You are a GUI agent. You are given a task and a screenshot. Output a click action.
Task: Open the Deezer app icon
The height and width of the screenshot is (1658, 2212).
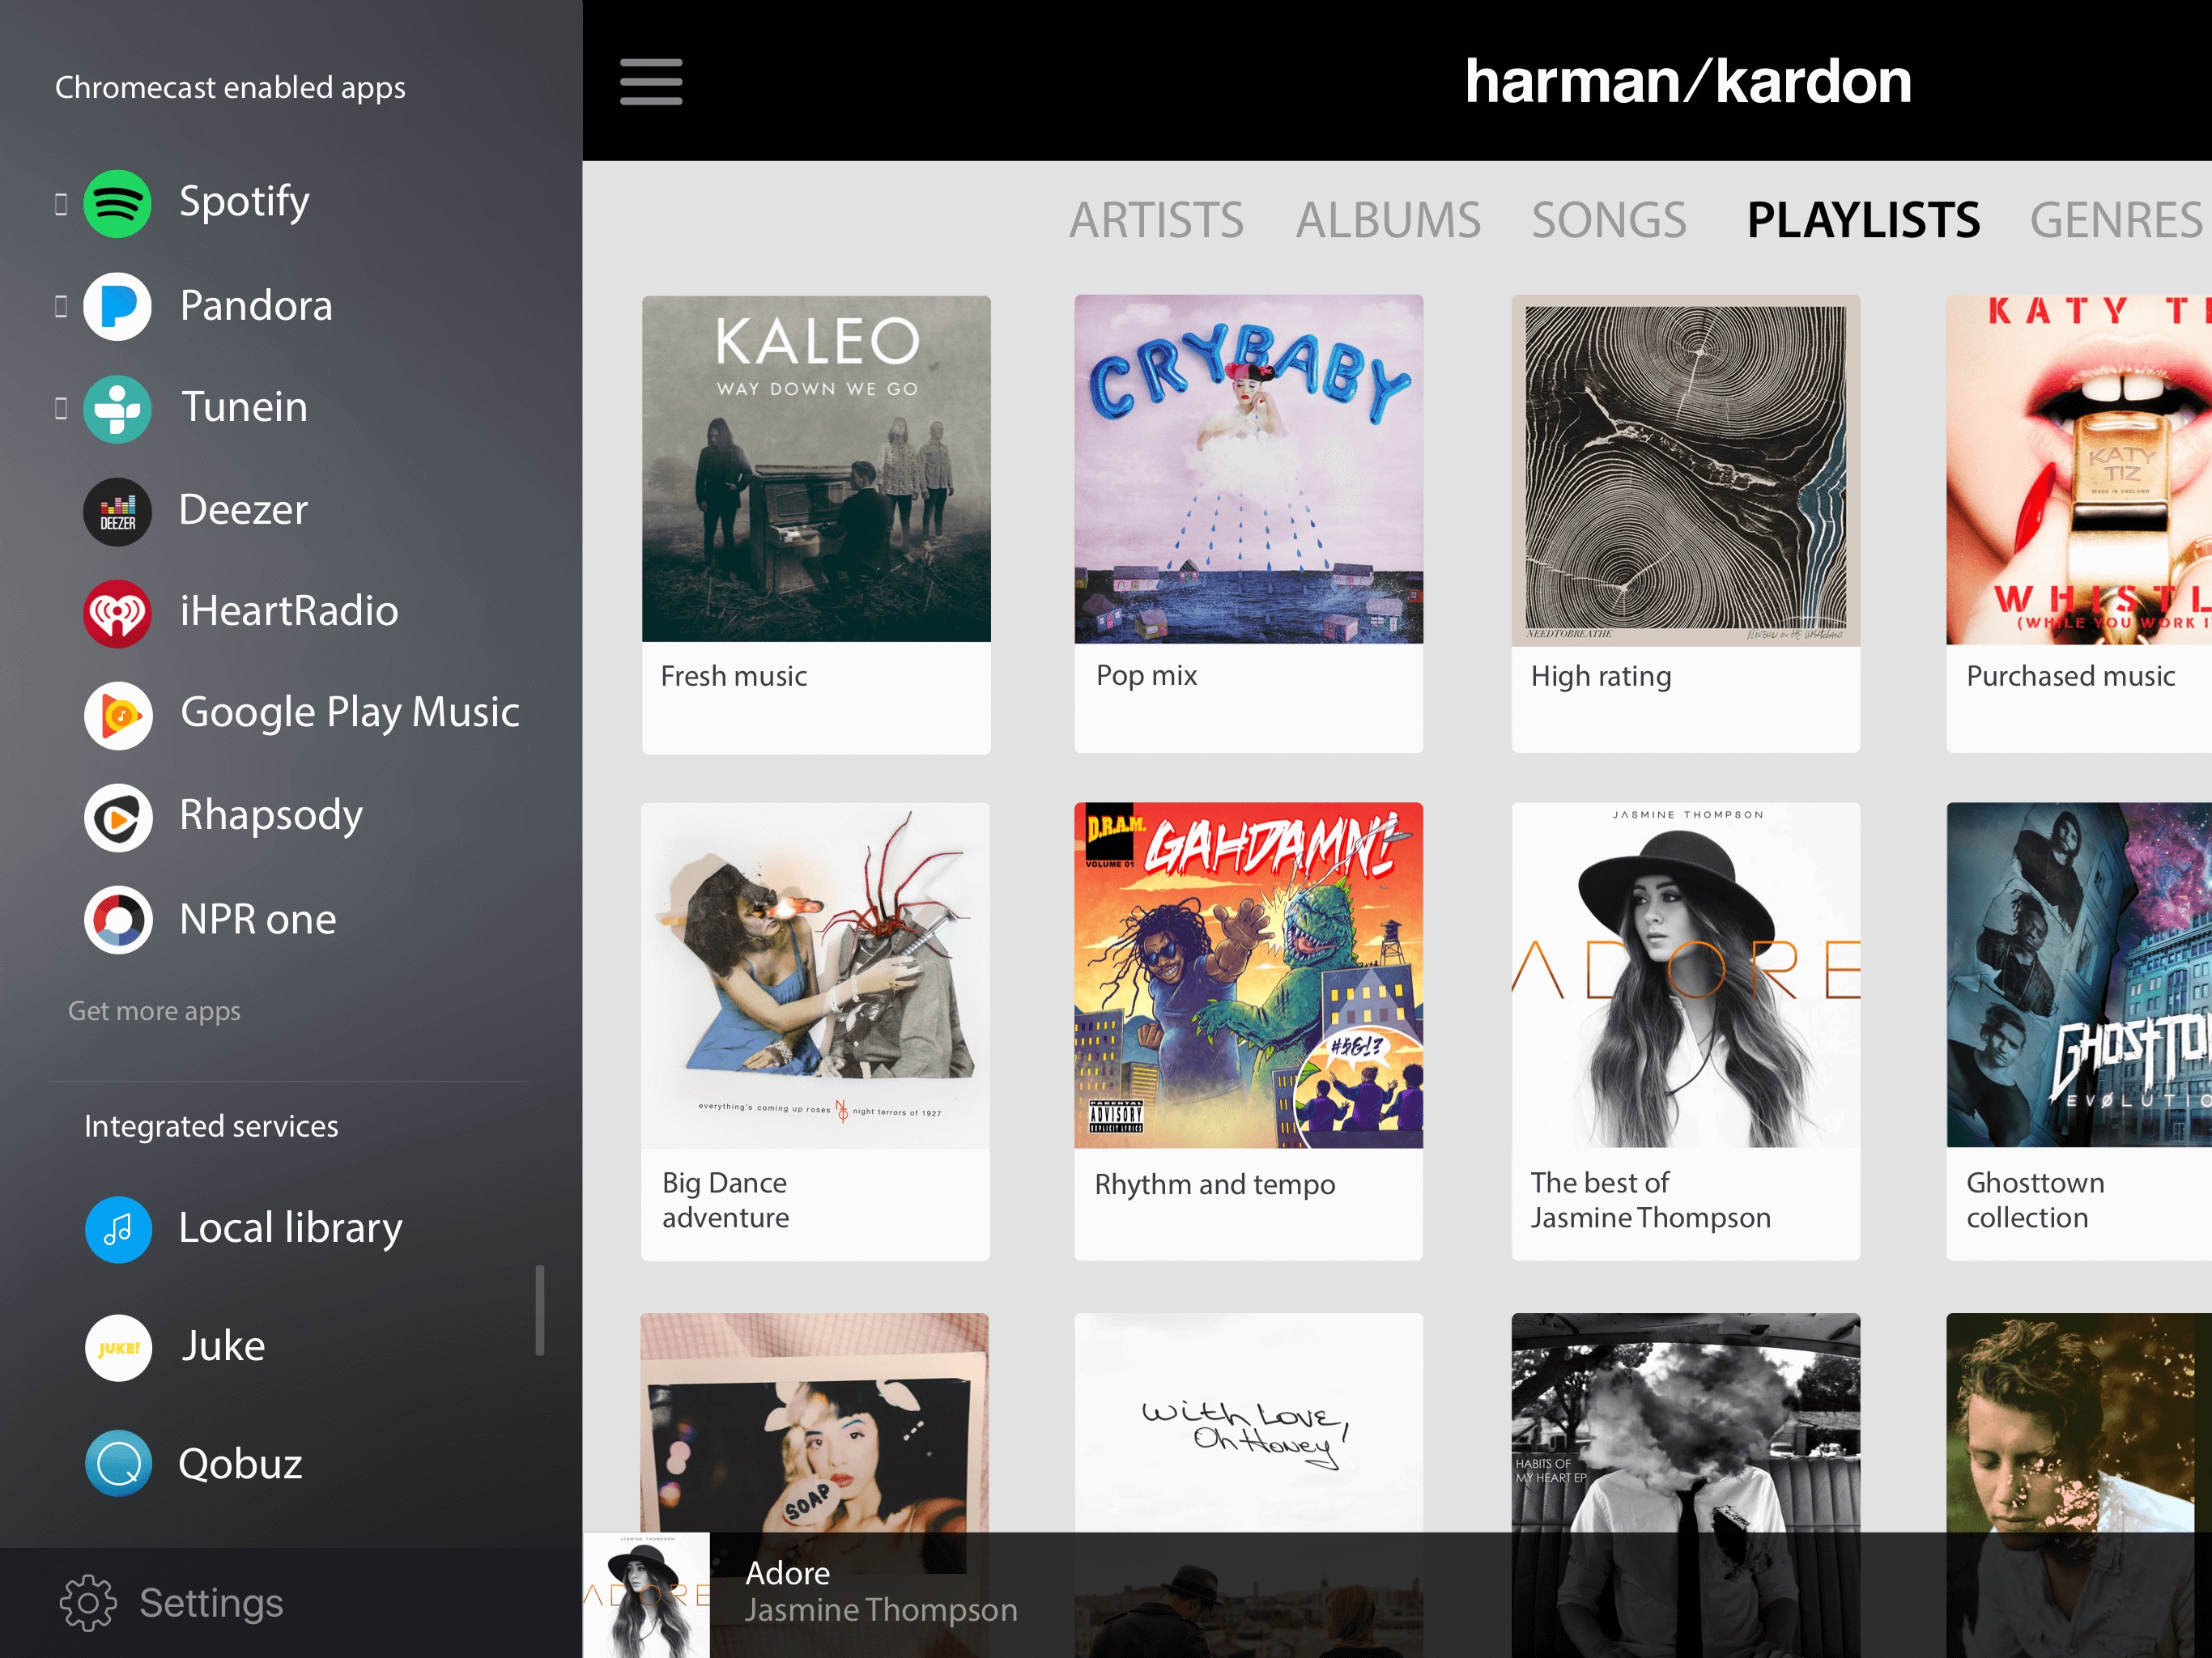tap(117, 511)
